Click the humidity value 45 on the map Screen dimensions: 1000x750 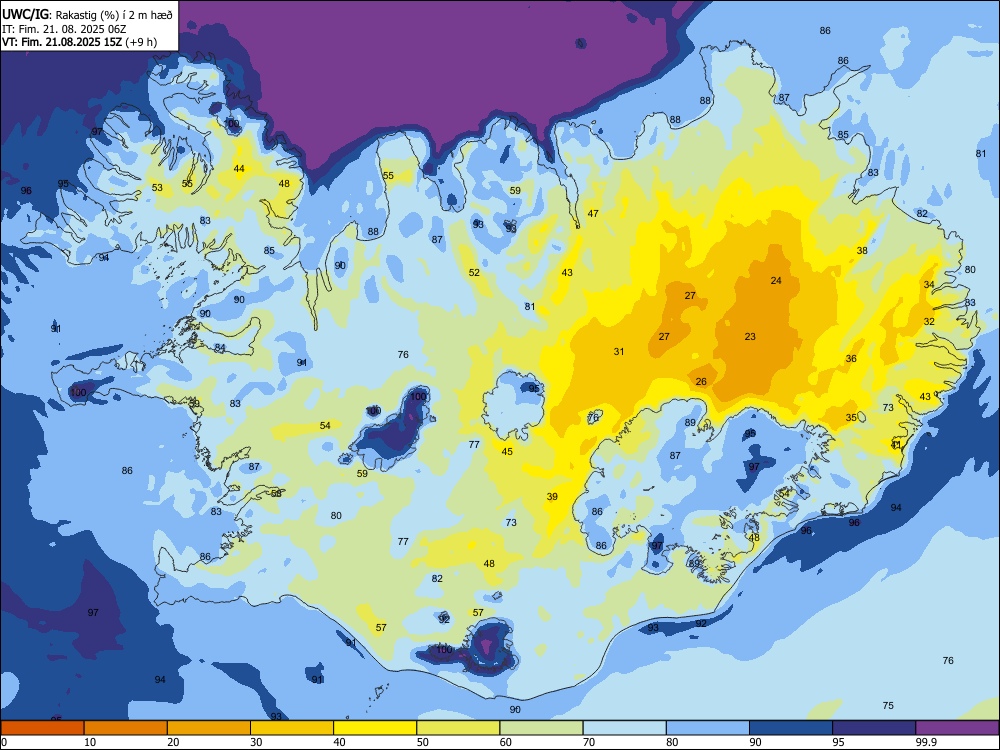pos(507,452)
